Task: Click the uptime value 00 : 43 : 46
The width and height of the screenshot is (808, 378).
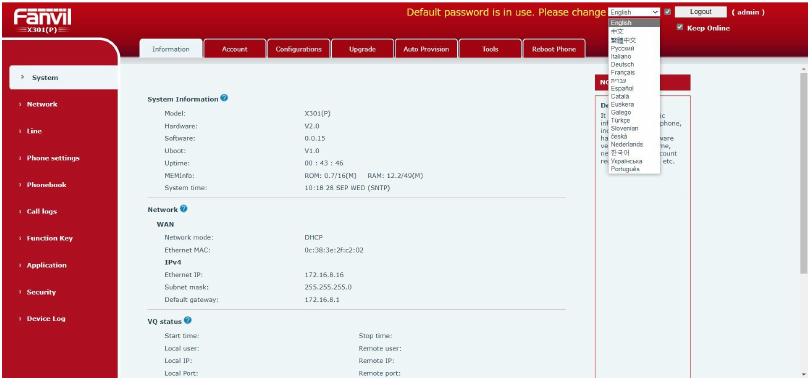Action: tap(324, 163)
